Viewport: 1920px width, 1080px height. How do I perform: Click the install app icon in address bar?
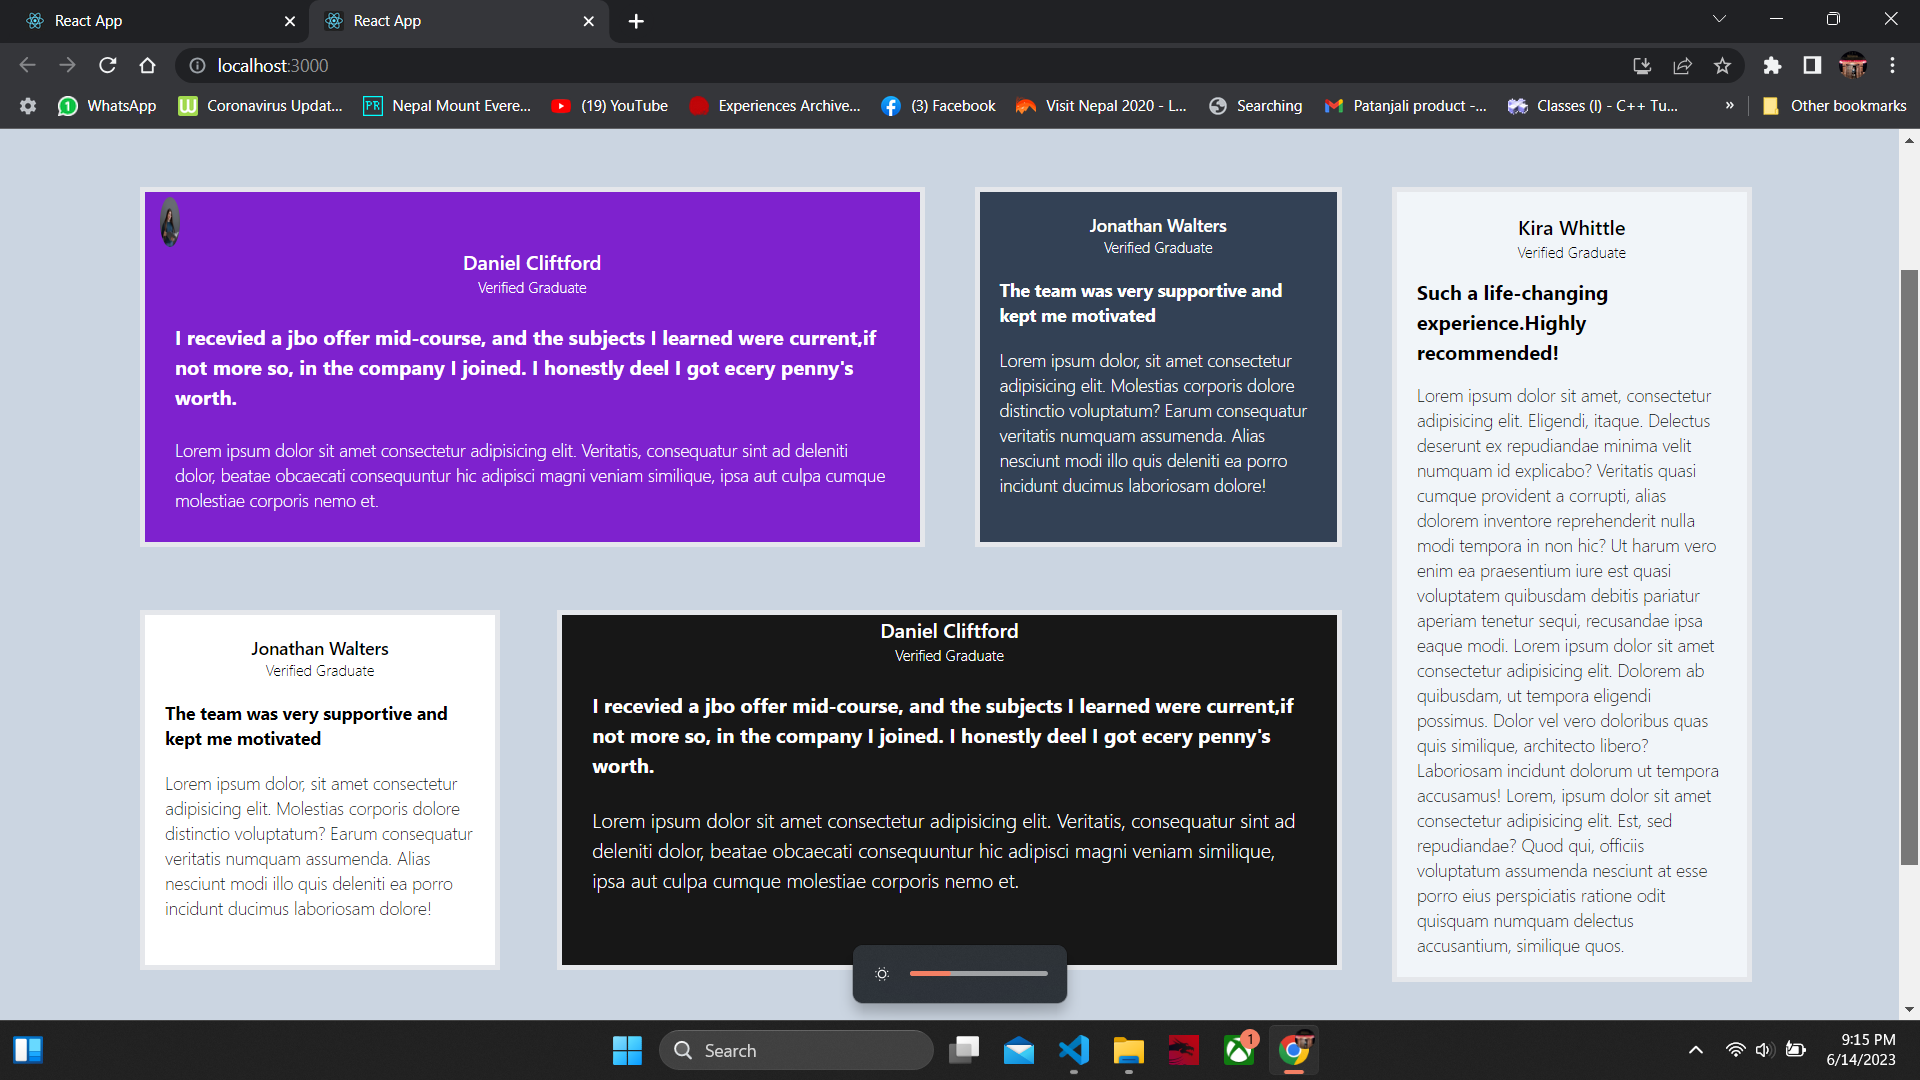1642,65
